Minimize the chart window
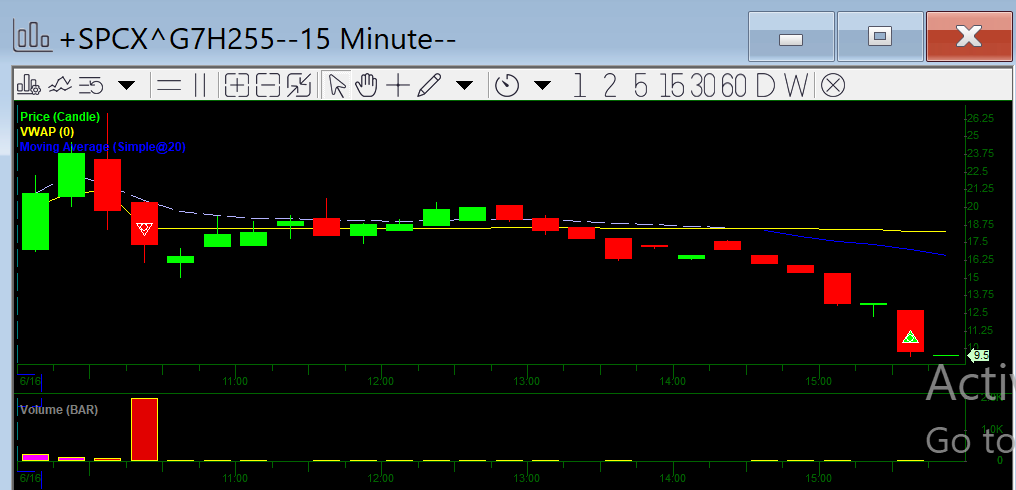1016x490 pixels. pyautogui.click(x=791, y=36)
